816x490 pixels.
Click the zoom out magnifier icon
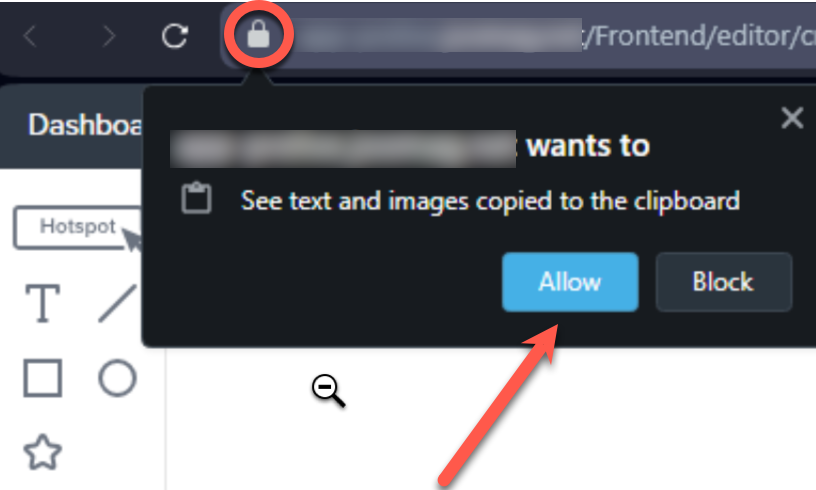(x=328, y=390)
